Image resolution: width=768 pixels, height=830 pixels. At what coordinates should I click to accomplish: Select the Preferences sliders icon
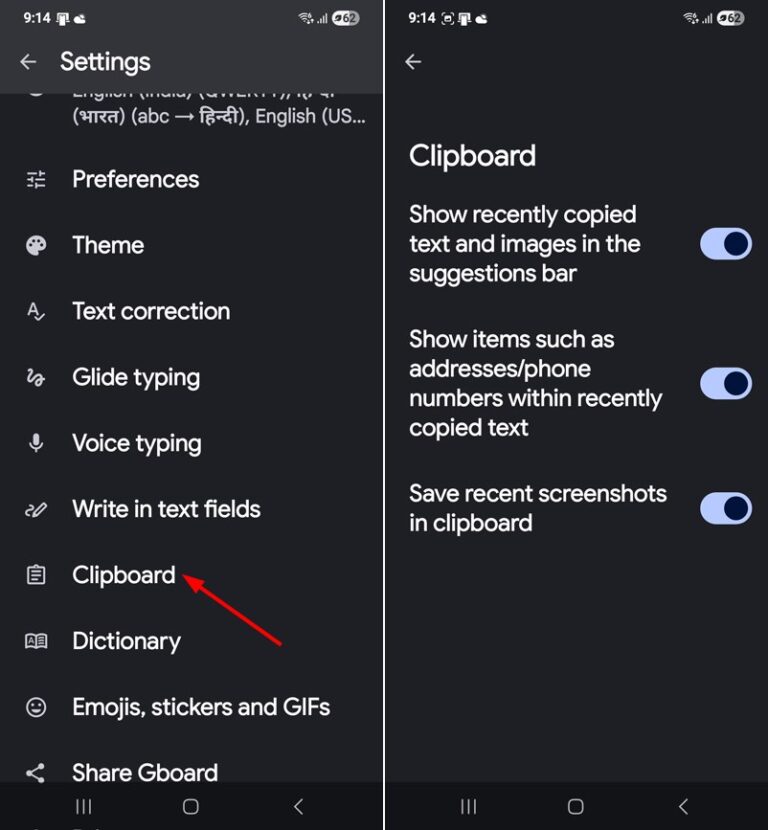(35, 179)
